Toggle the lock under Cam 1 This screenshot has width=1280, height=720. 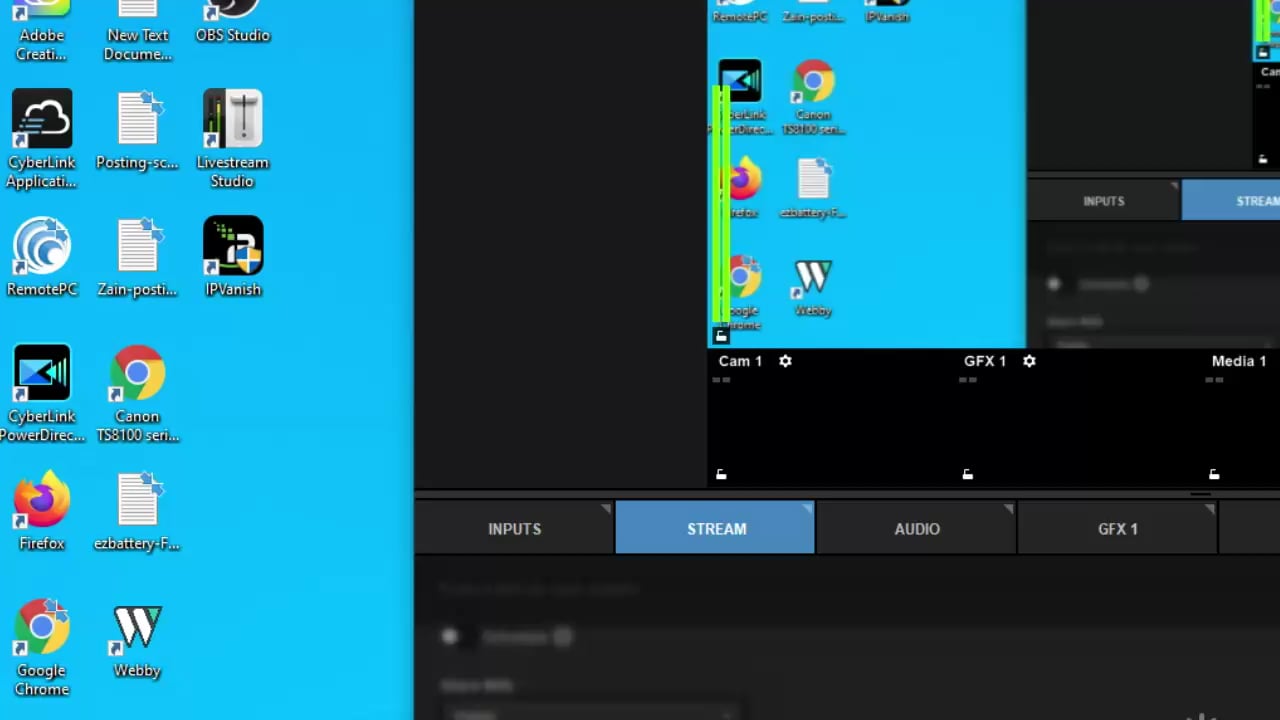tap(721, 474)
